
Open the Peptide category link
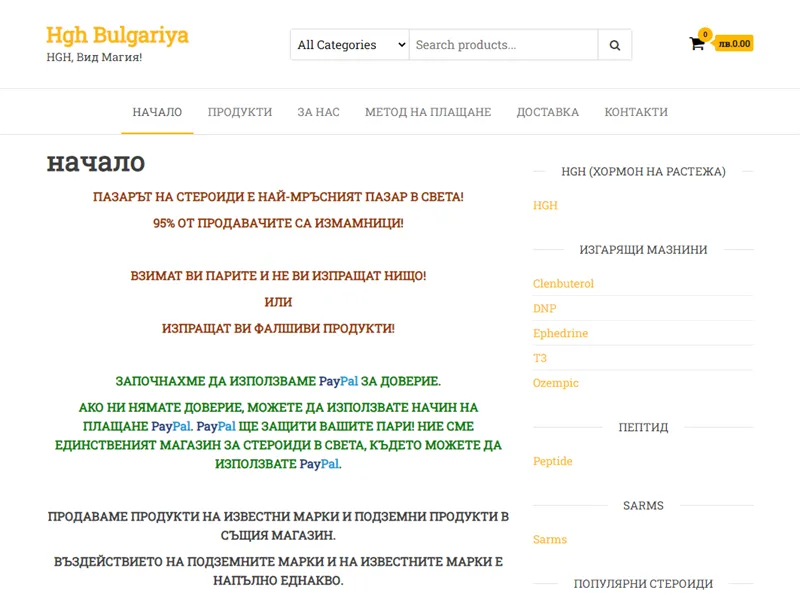tap(553, 461)
